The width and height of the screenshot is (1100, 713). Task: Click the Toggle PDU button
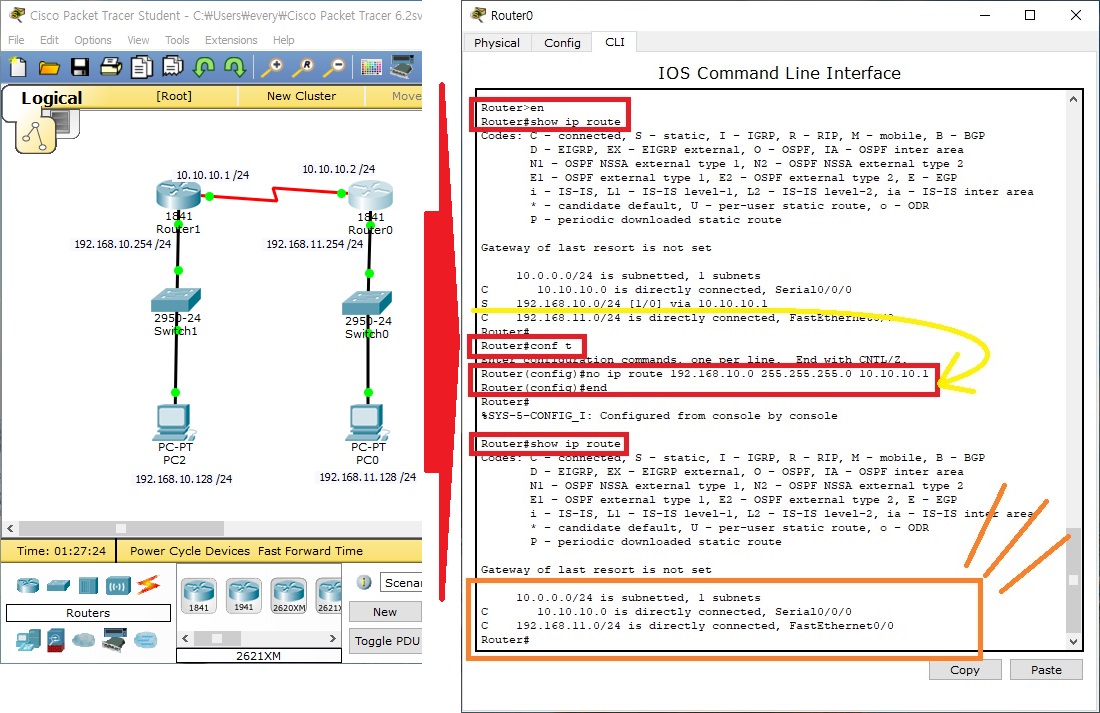(x=386, y=641)
